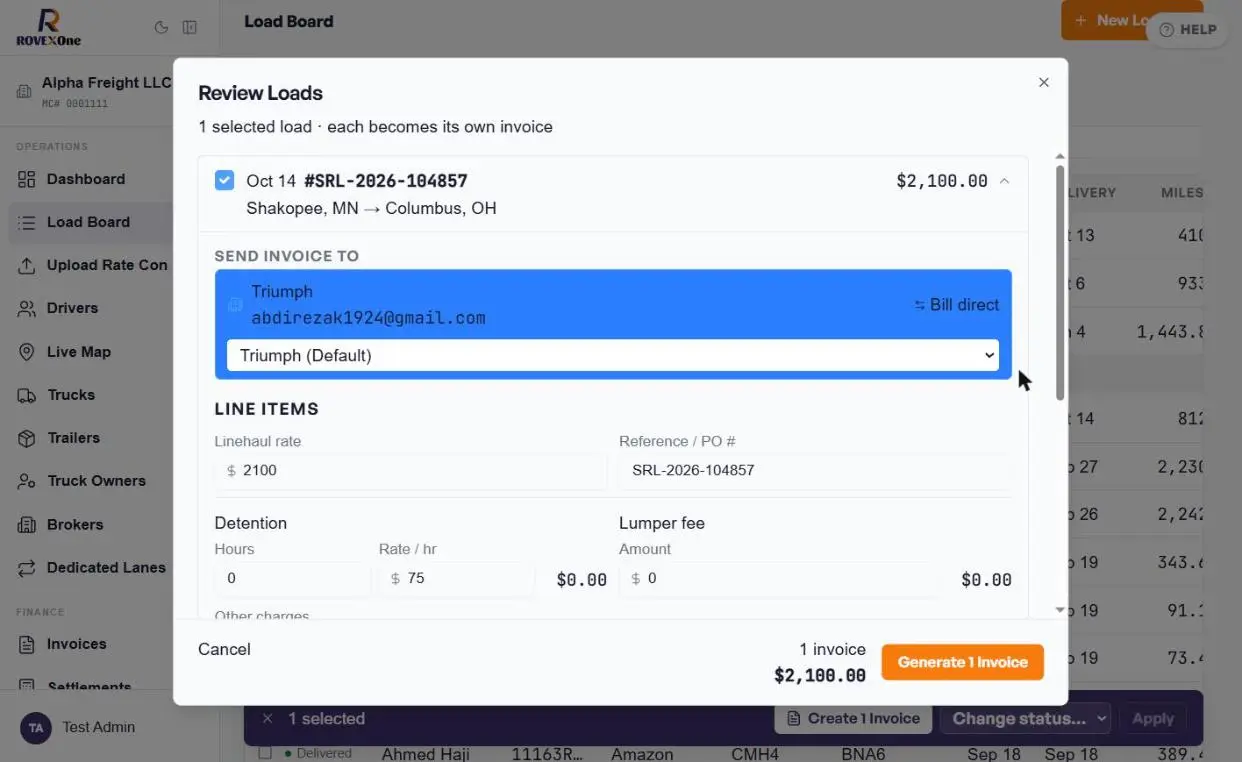Image resolution: width=1242 pixels, height=762 pixels.
Task: Clear selection with X in bottom bar
Action: click(x=267, y=718)
